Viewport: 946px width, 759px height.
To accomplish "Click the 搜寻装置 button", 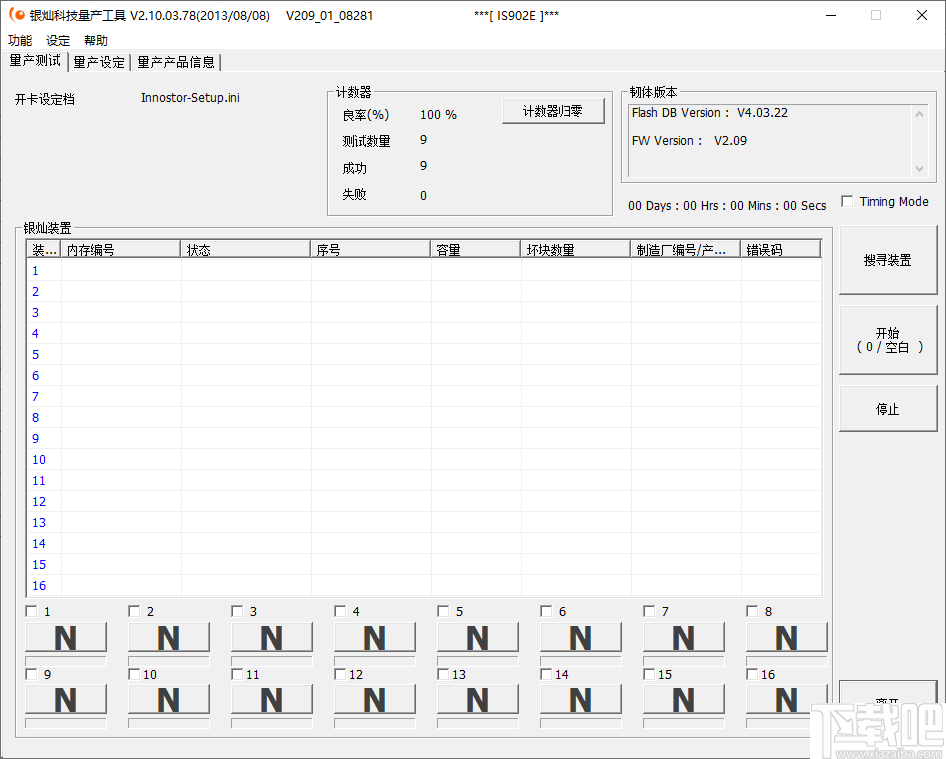I will 887,260.
